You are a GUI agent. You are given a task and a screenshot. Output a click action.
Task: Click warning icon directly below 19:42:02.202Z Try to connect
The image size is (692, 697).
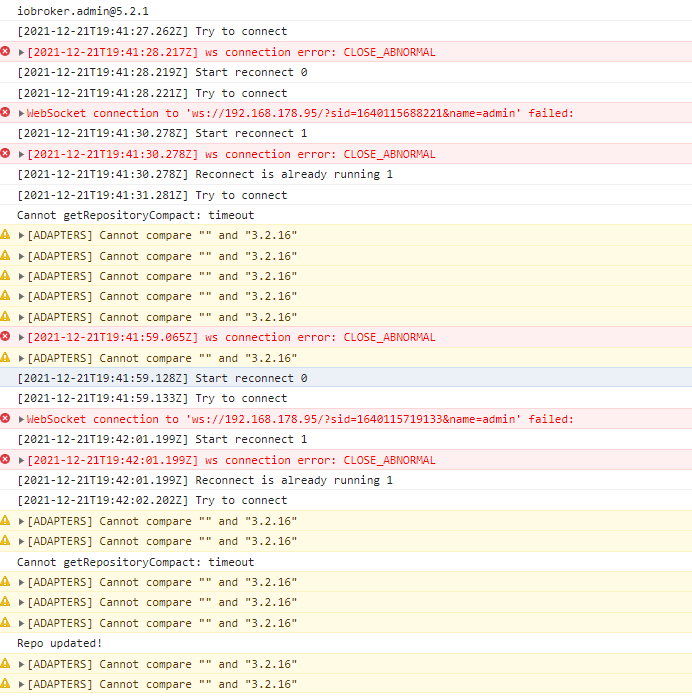[5, 520]
